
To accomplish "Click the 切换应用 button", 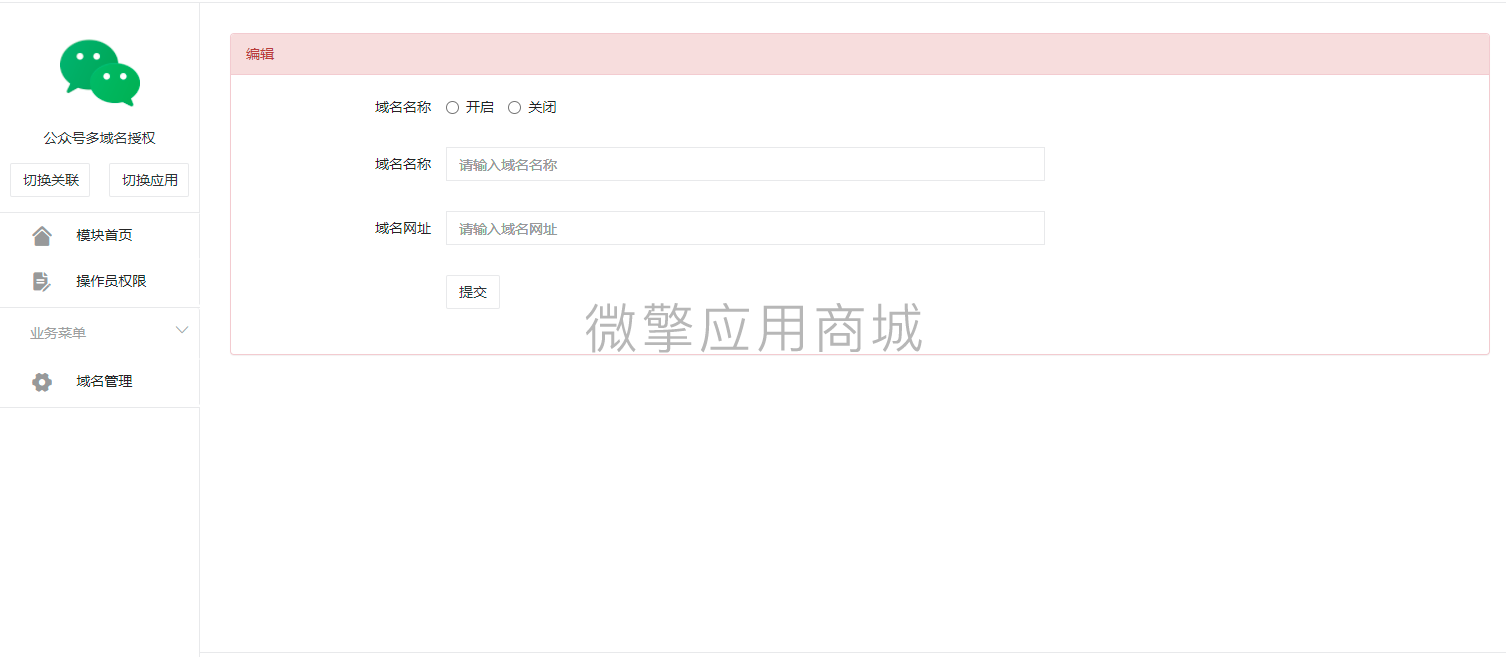I will 149,180.
